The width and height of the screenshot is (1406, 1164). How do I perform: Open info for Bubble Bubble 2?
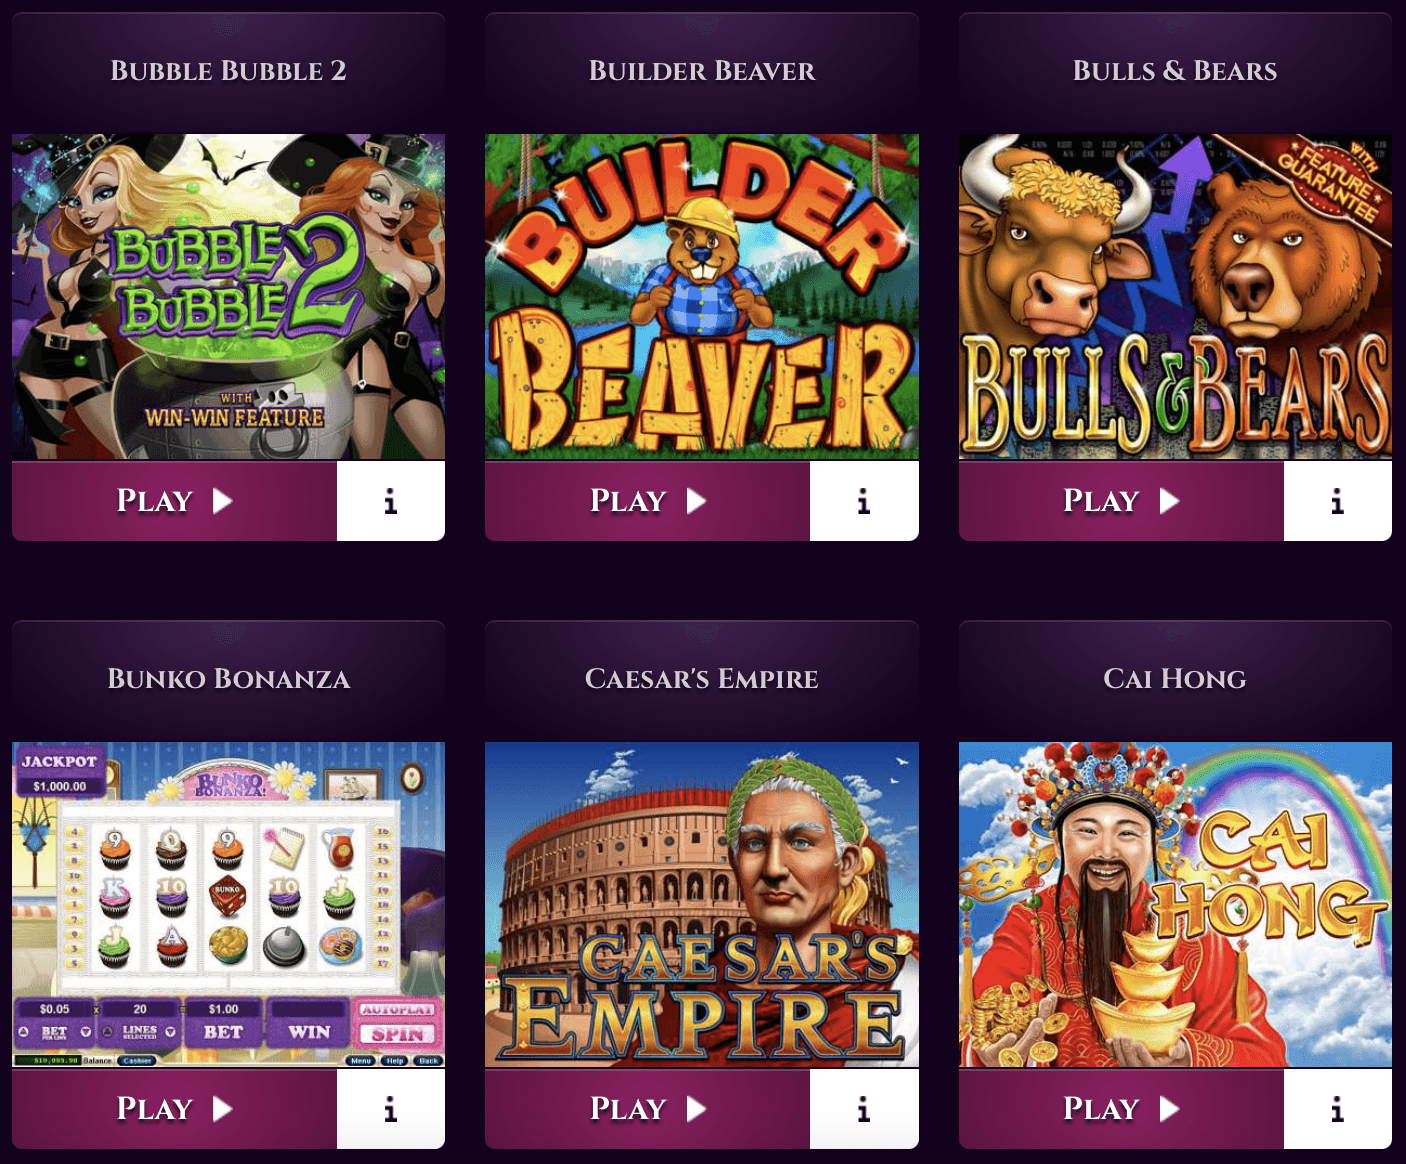point(391,501)
